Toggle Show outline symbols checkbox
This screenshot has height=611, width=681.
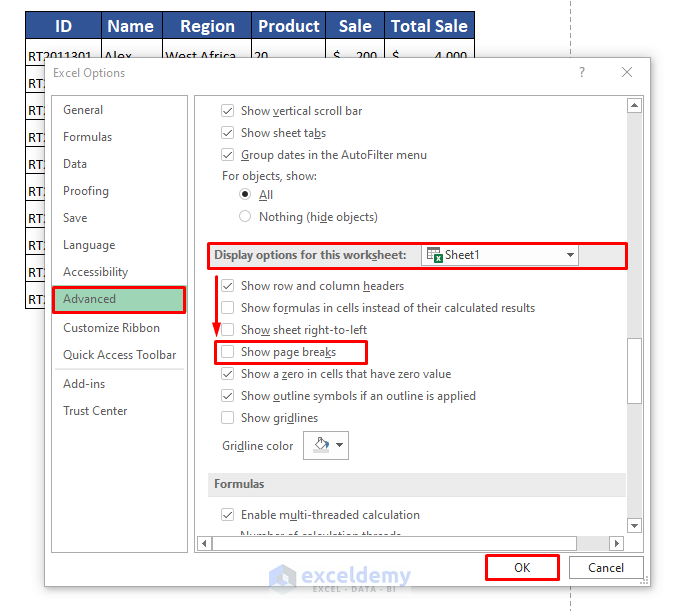pos(228,396)
